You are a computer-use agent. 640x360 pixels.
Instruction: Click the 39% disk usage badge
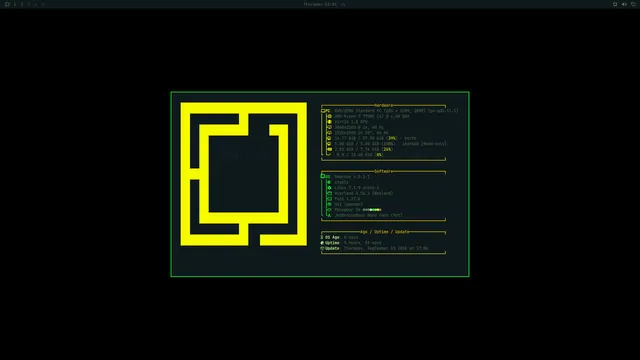point(391,138)
